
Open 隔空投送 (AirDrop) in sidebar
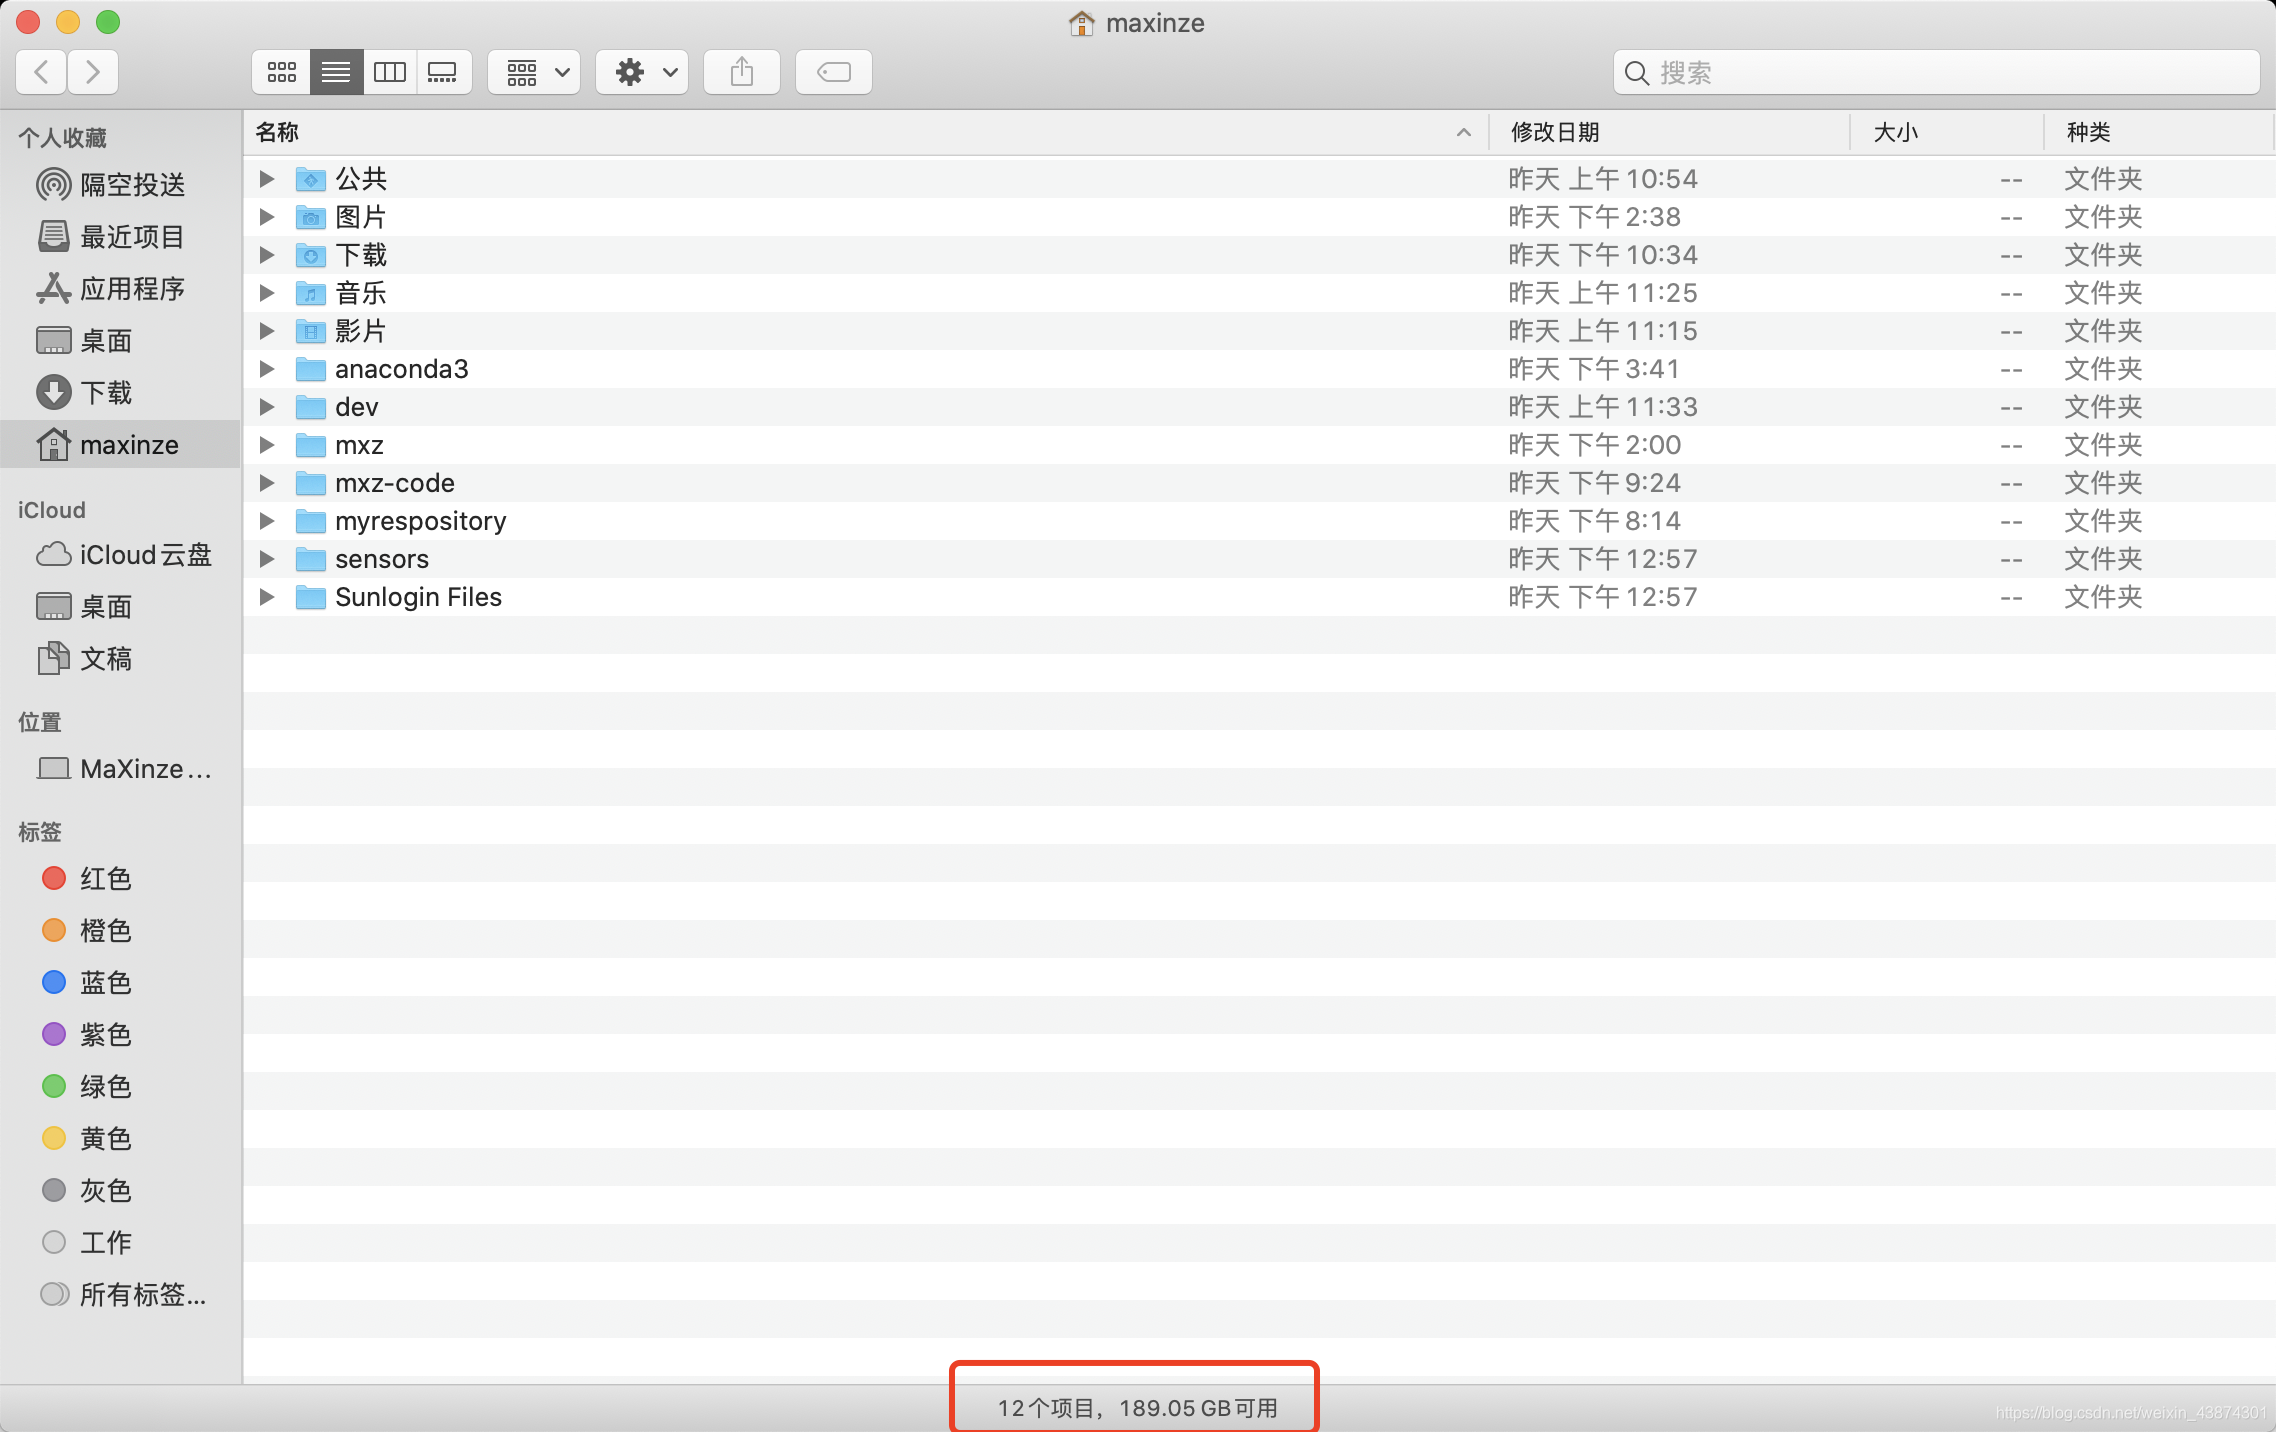click(120, 185)
